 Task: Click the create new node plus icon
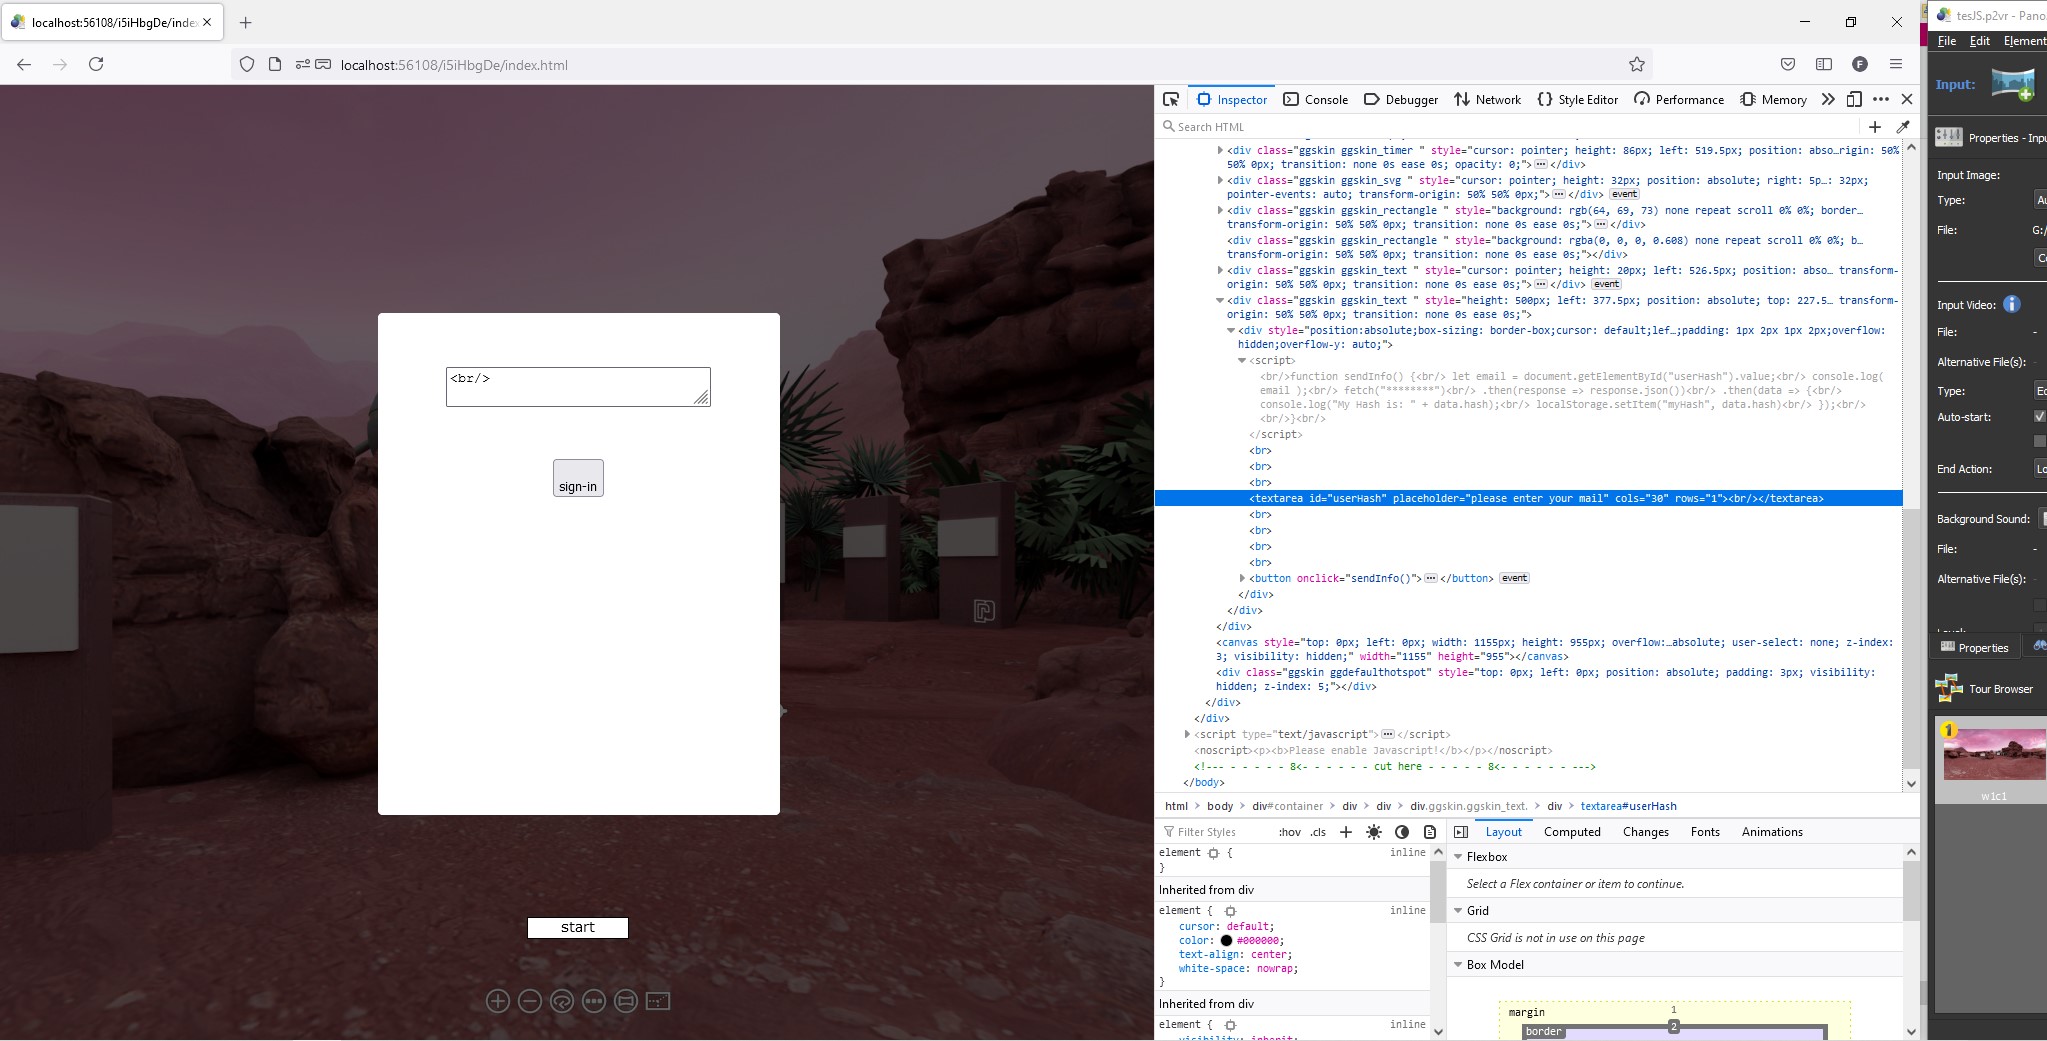pos(1875,127)
